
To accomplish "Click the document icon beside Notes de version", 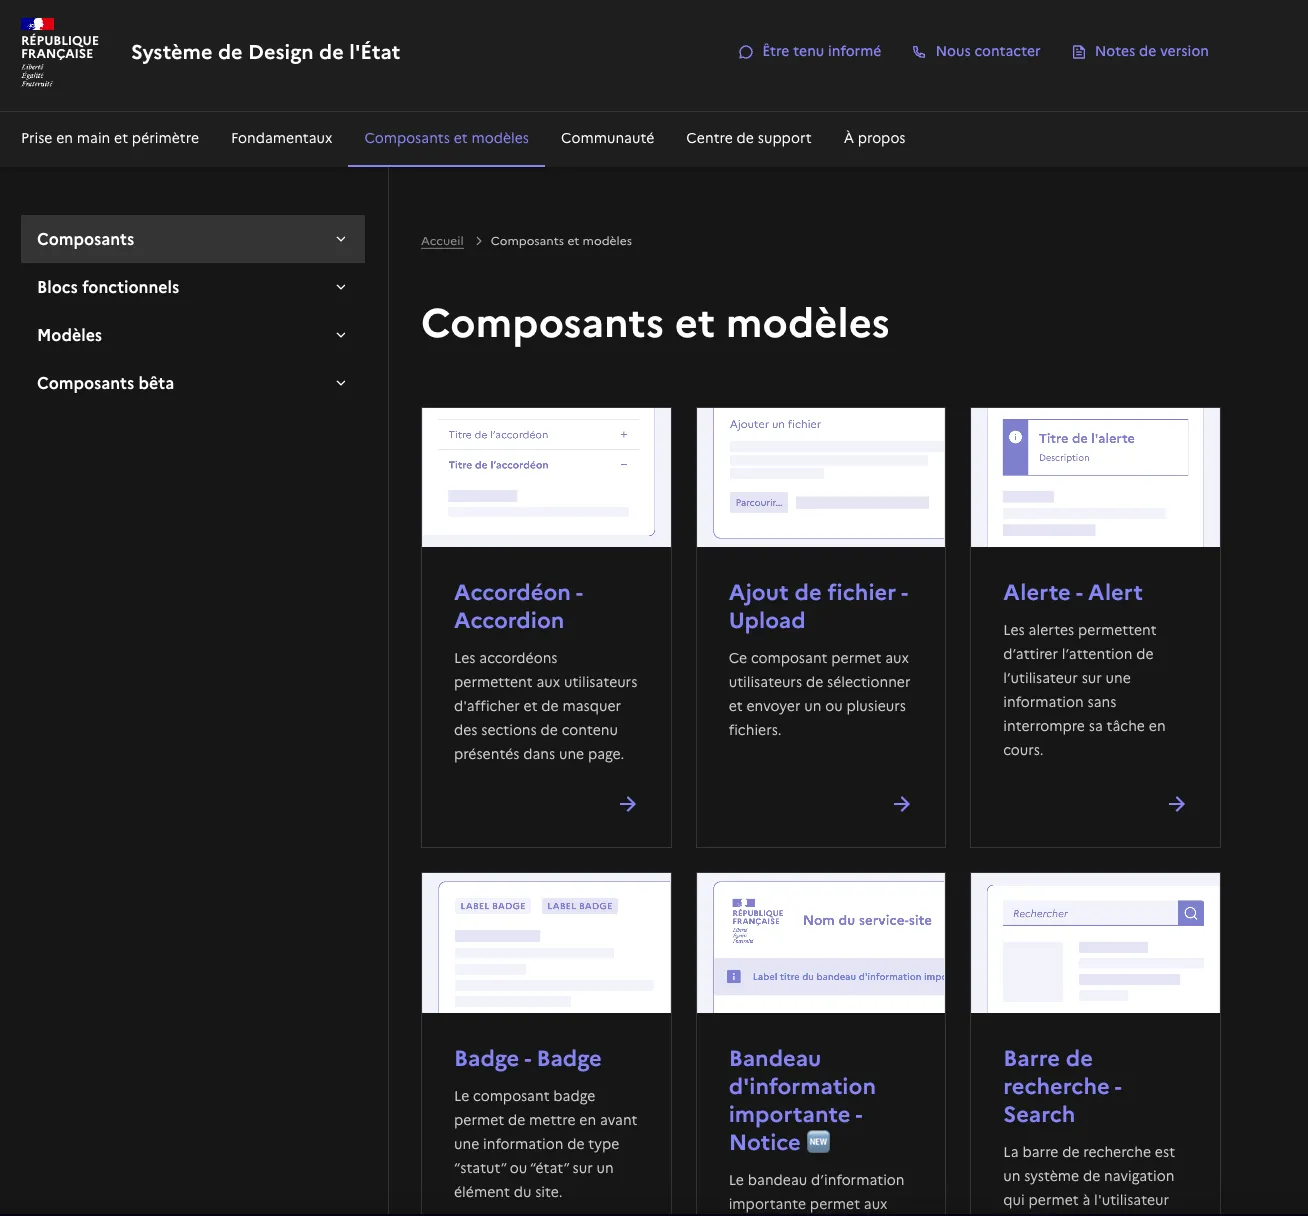I will (x=1079, y=52).
